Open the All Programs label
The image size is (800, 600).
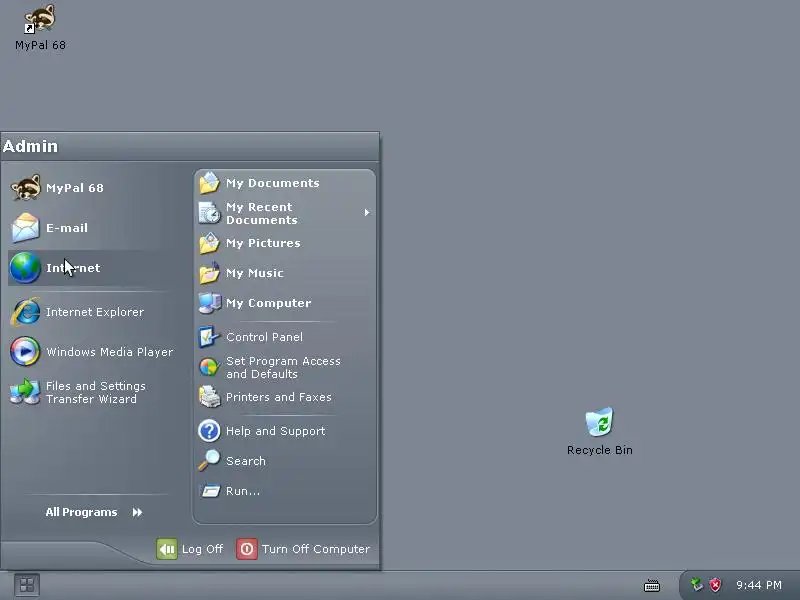82,512
